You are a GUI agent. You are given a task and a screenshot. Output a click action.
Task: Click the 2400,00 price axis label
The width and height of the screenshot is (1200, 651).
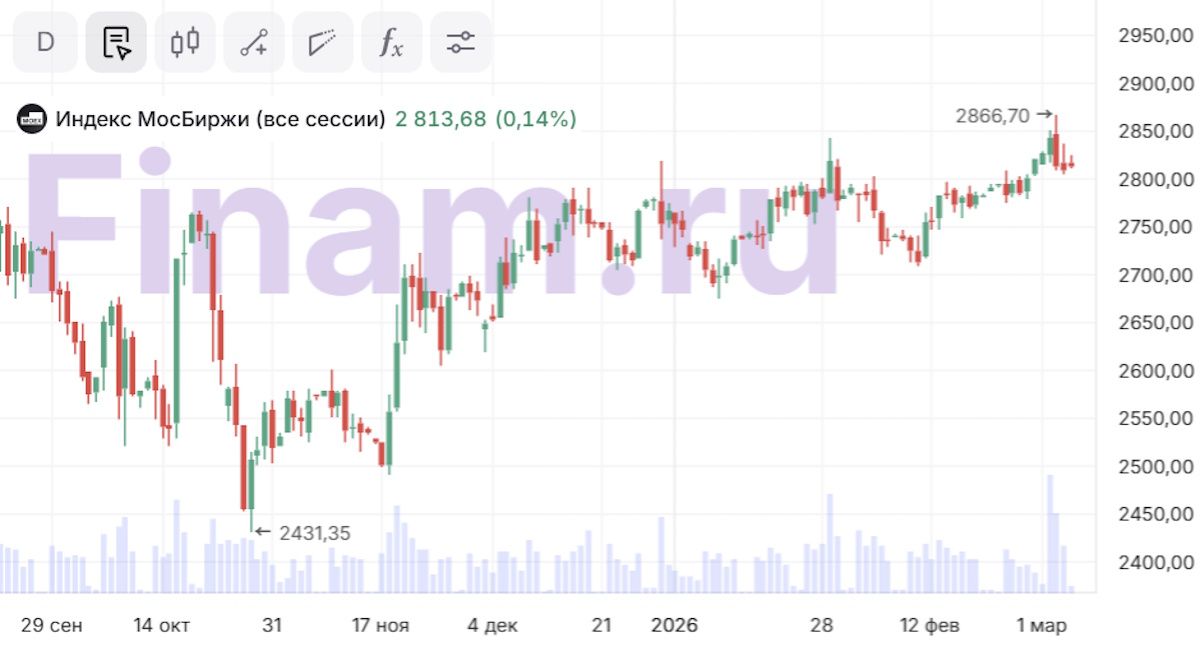click(1154, 563)
